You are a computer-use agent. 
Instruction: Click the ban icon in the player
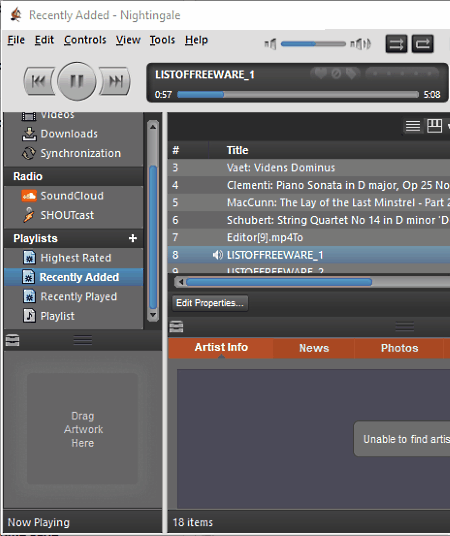pyautogui.click(x=336, y=73)
